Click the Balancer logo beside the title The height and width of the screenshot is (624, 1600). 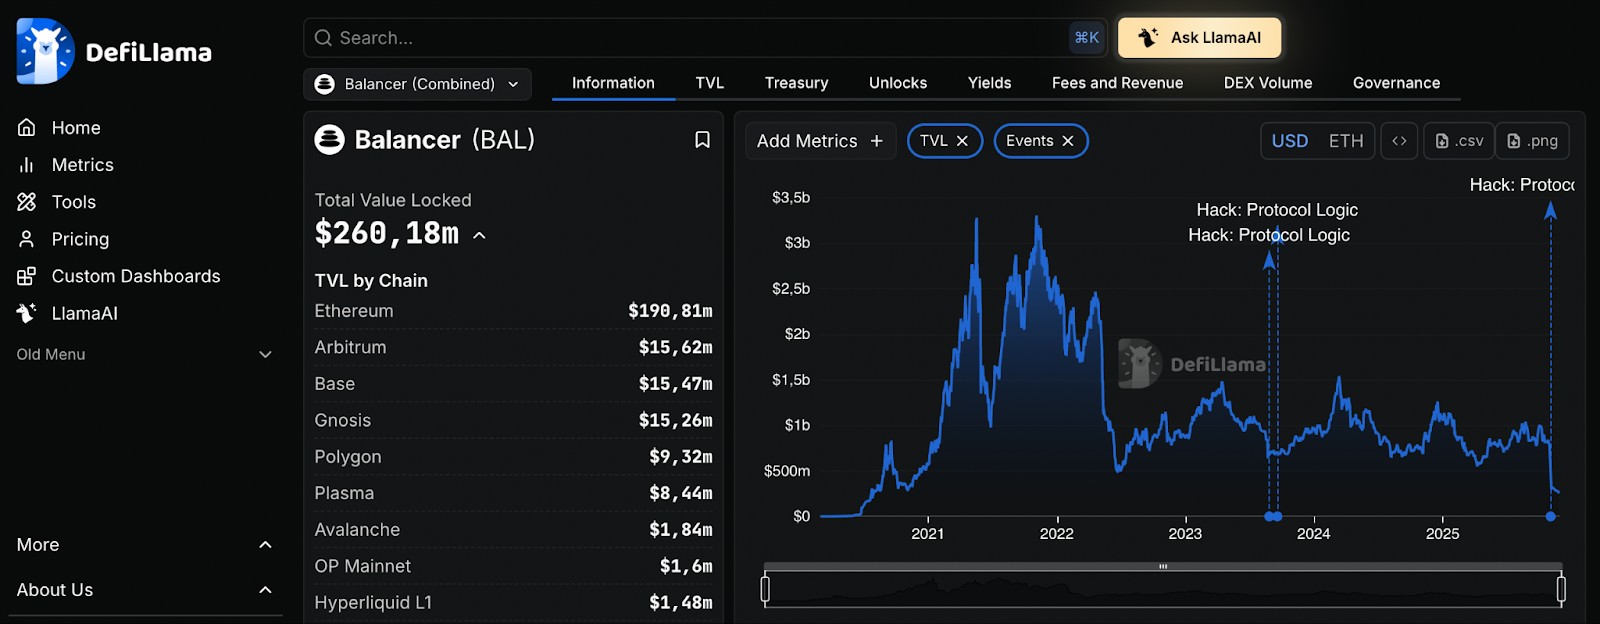tap(329, 139)
